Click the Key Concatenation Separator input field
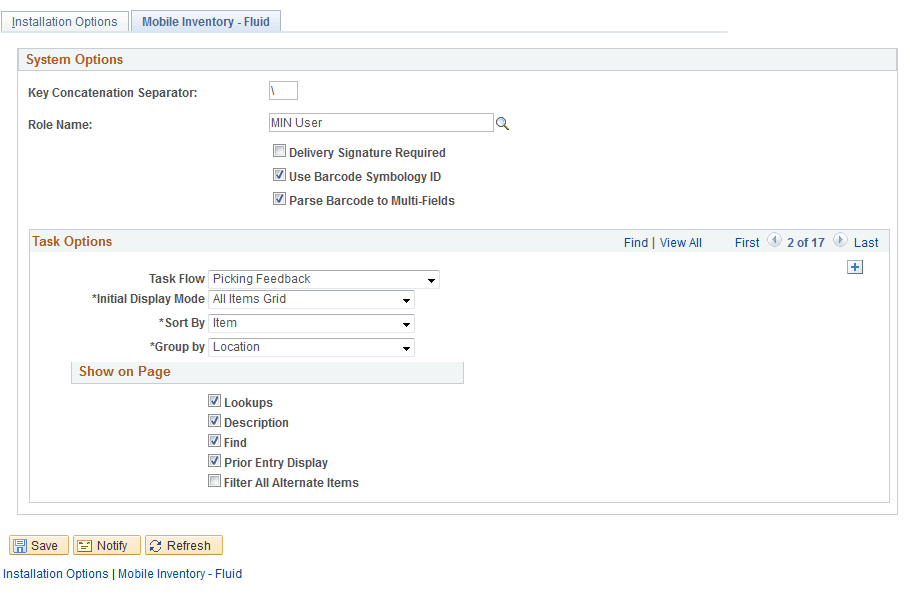Screen dimensions: 910x594 pyautogui.click(x=283, y=90)
